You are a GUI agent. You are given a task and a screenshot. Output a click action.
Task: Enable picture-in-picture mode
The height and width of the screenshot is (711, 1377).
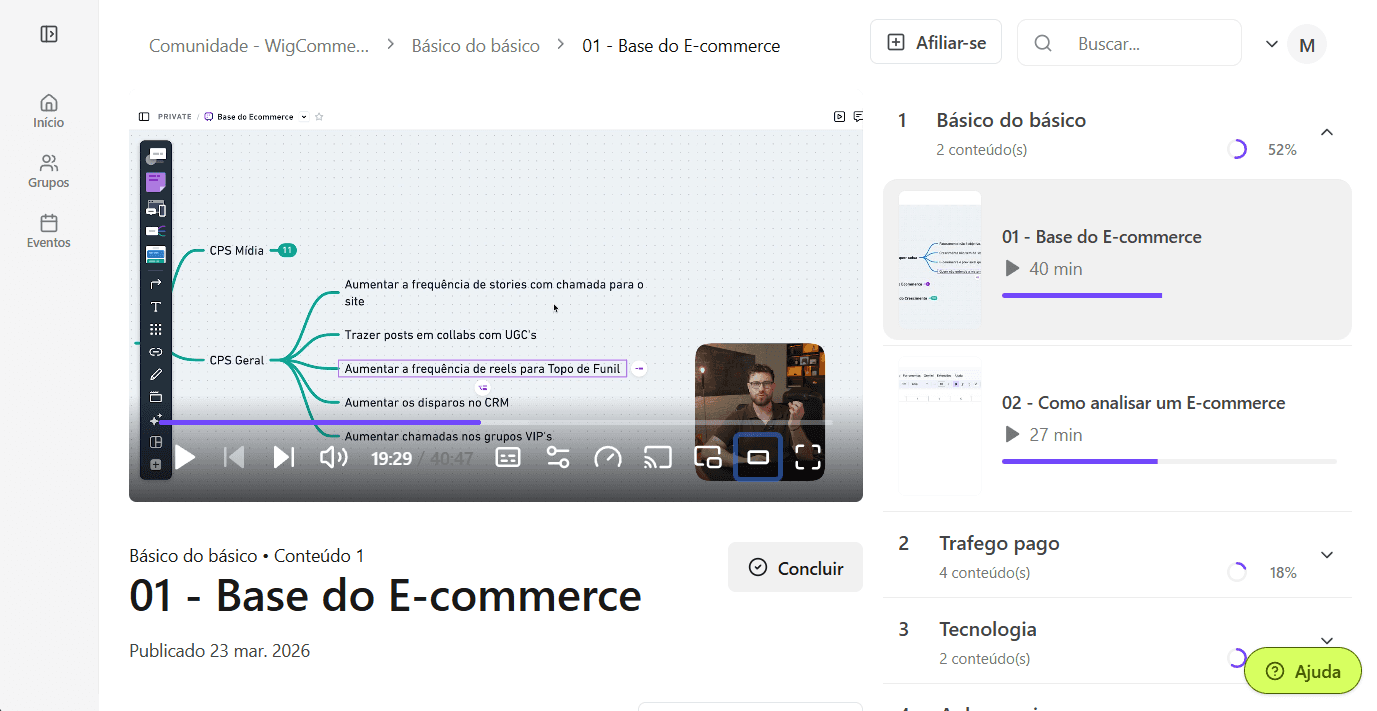708,458
